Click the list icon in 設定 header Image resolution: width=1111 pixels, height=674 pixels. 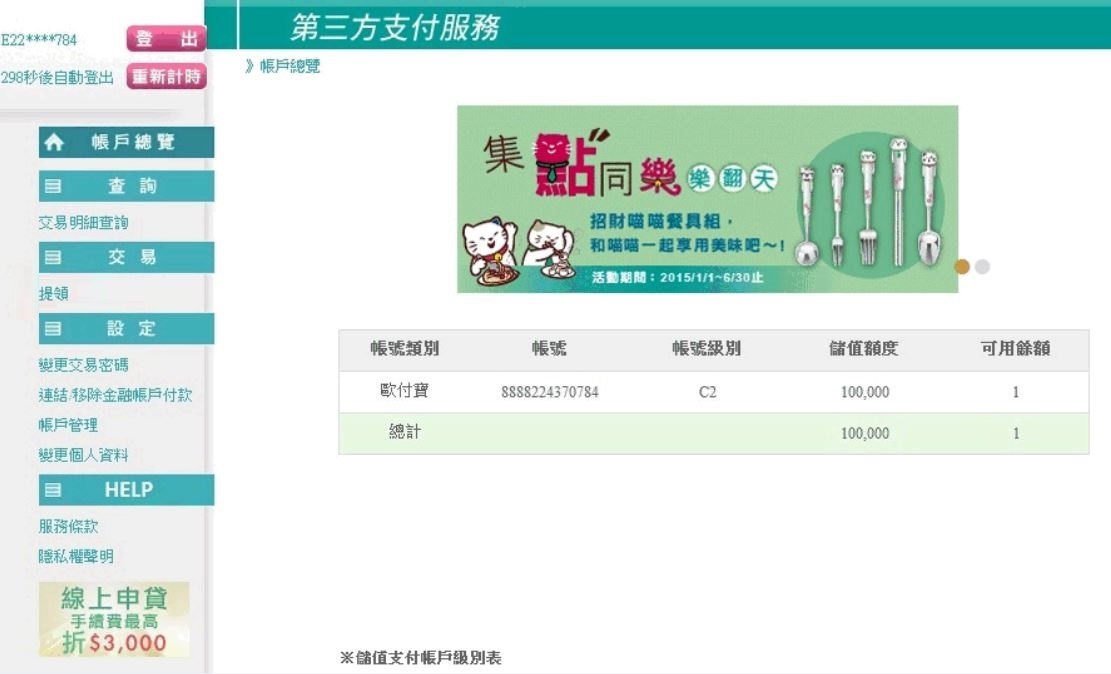pyautogui.click(x=54, y=329)
